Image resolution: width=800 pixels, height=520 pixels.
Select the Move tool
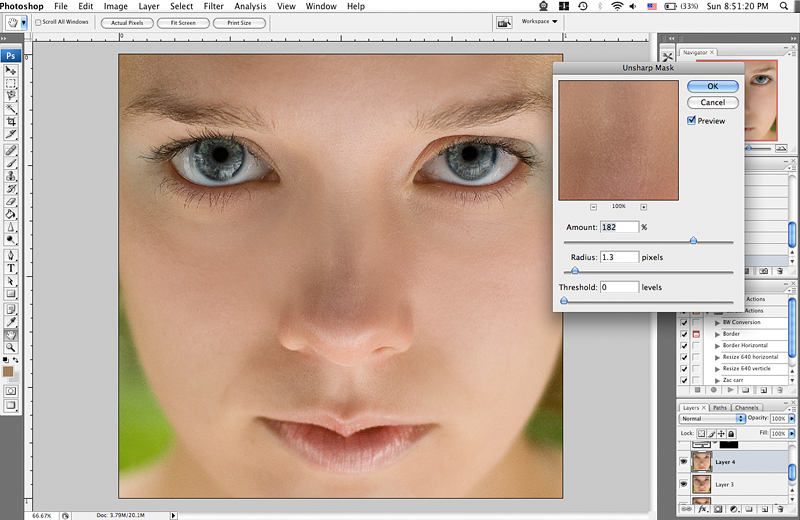point(11,70)
